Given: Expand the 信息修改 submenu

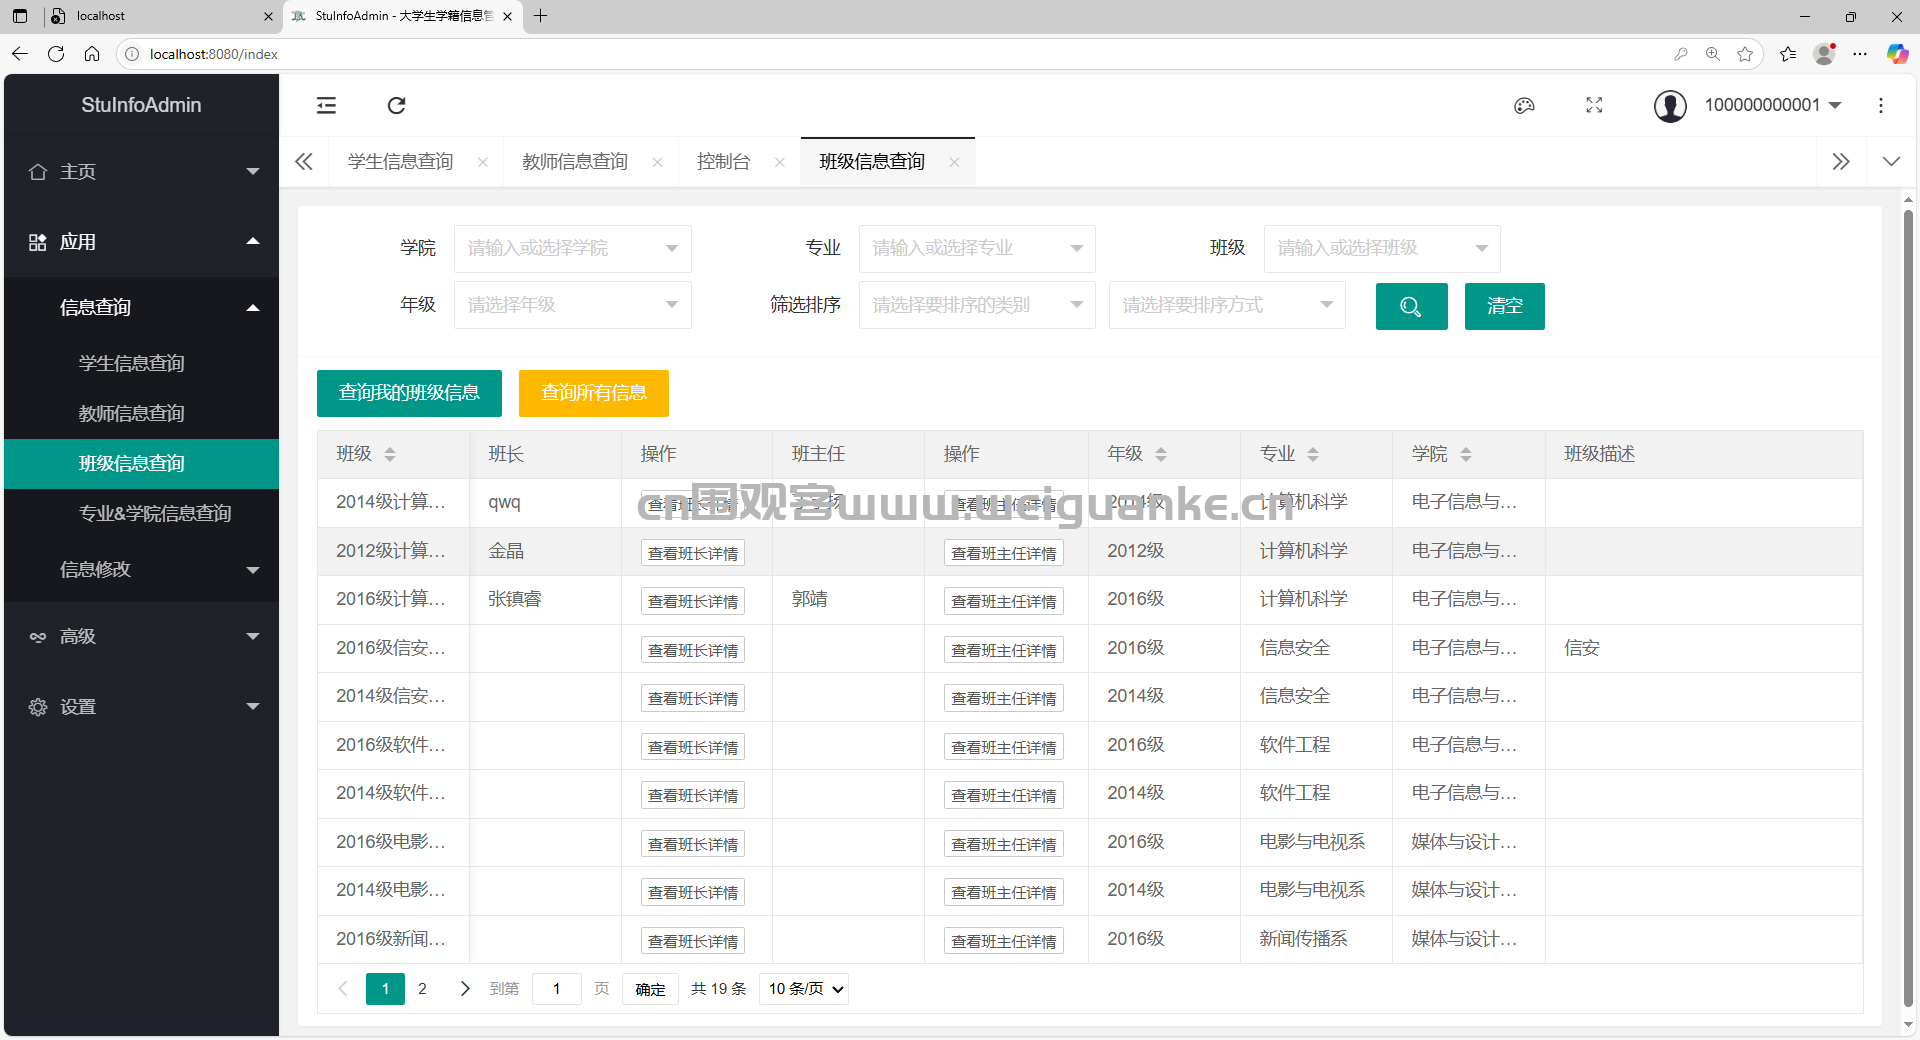Looking at the screenshot, I should tap(141, 569).
